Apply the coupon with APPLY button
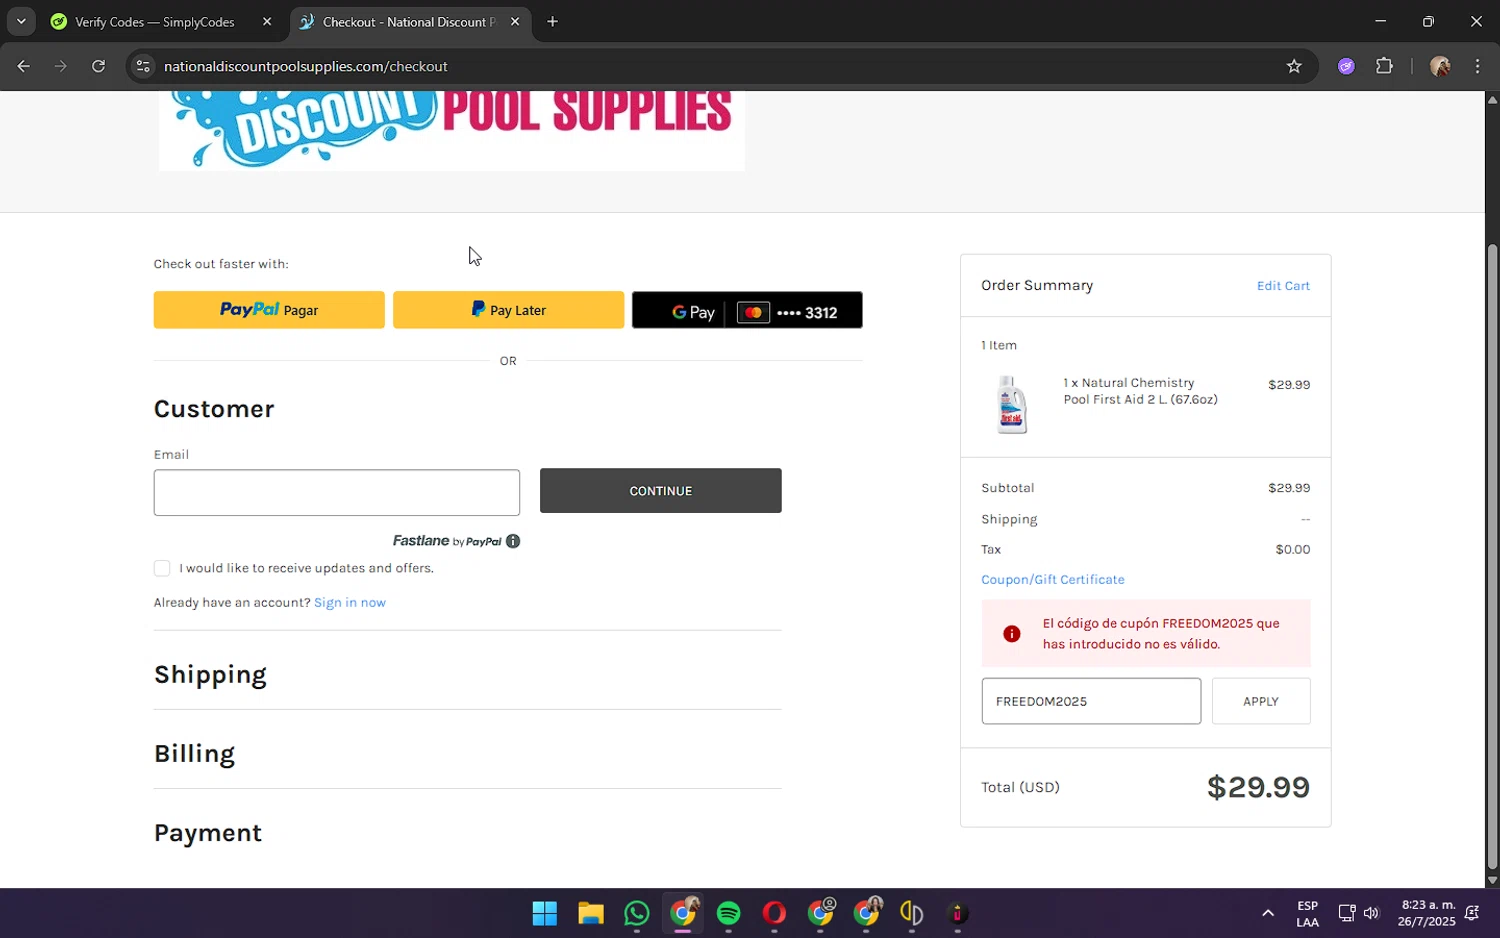Image resolution: width=1500 pixels, height=938 pixels. pyautogui.click(x=1261, y=701)
